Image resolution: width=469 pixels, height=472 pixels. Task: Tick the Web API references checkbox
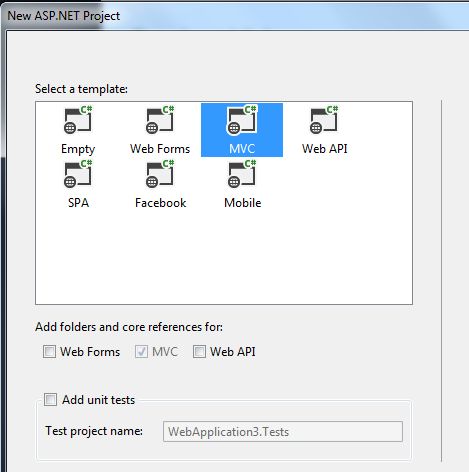pyautogui.click(x=199, y=352)
